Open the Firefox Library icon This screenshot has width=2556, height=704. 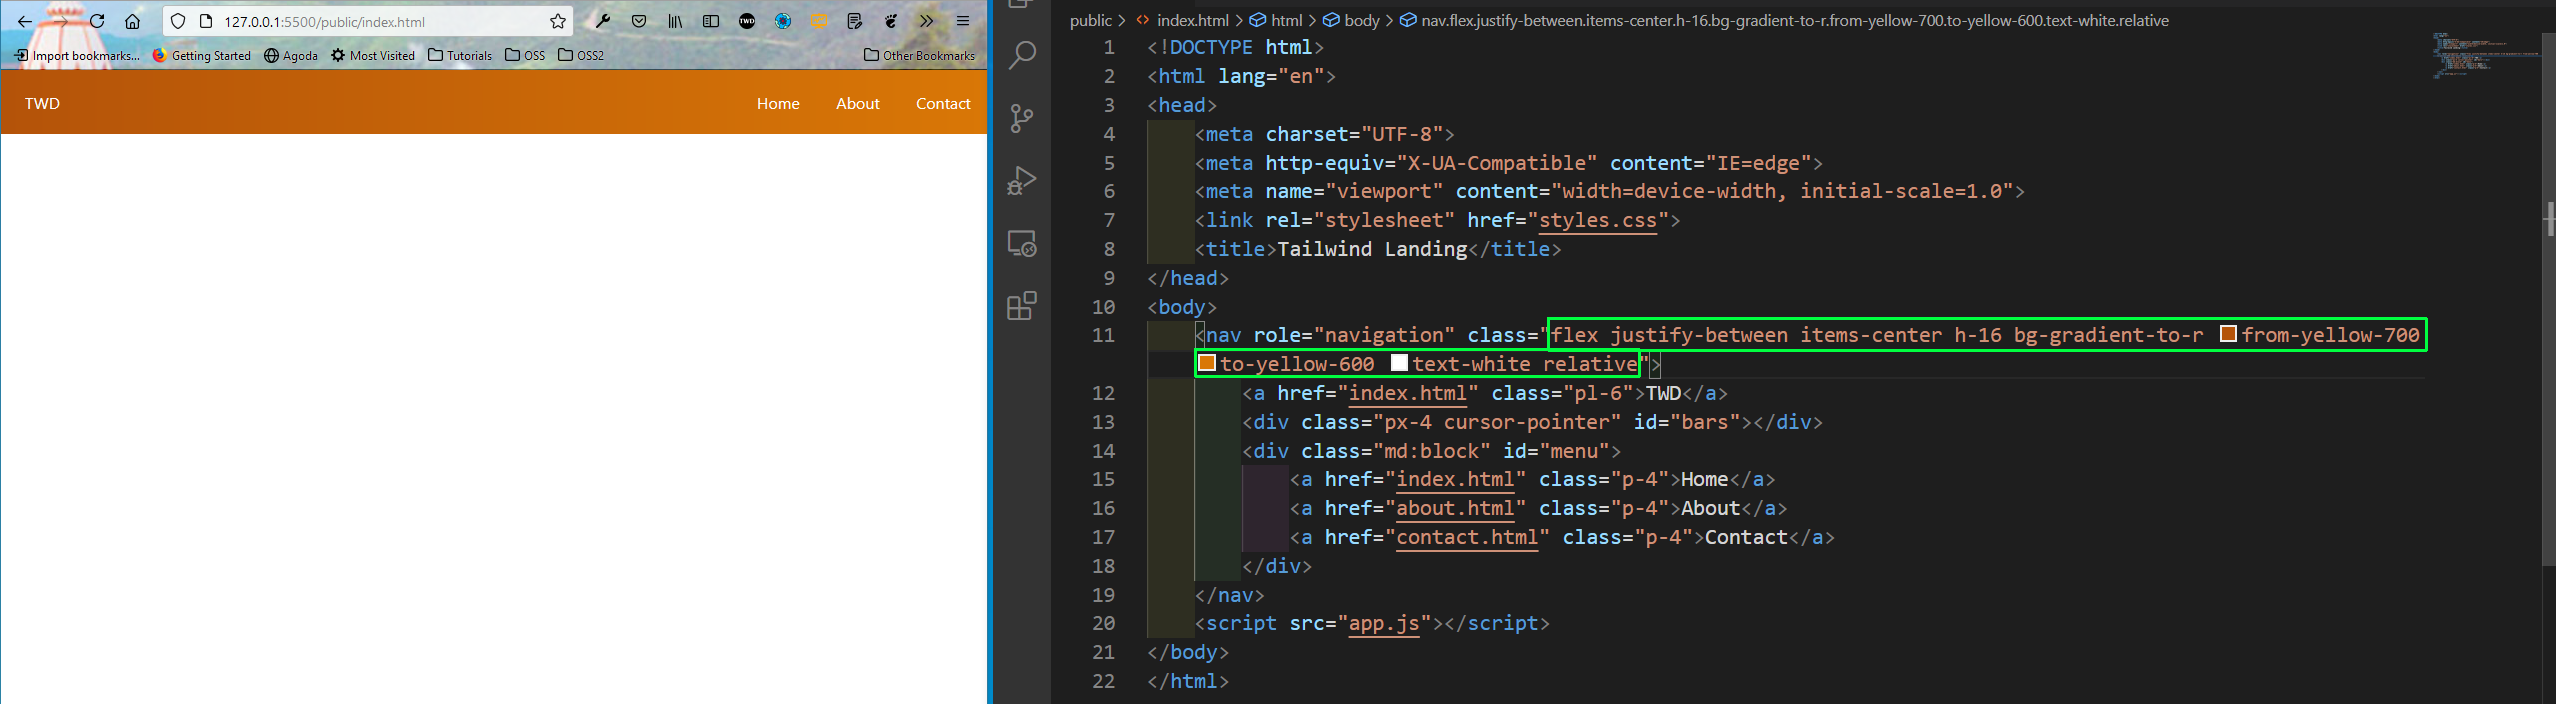[x=675, y=21]
